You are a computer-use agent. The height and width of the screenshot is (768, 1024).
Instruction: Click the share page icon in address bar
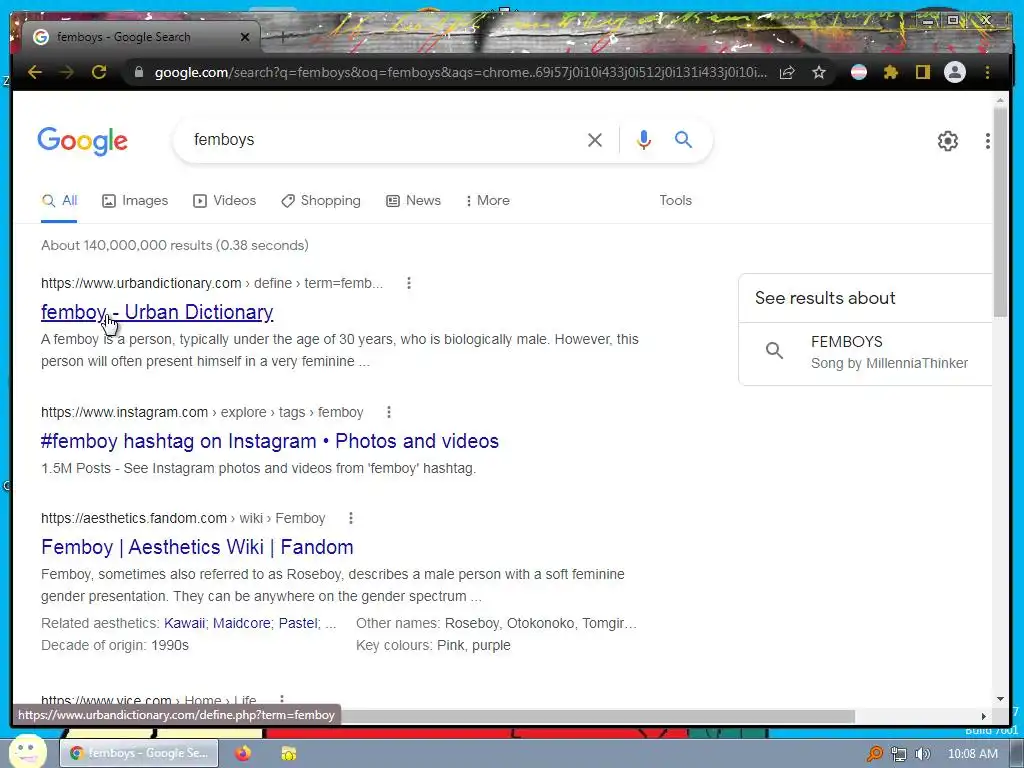click(787, 72)
